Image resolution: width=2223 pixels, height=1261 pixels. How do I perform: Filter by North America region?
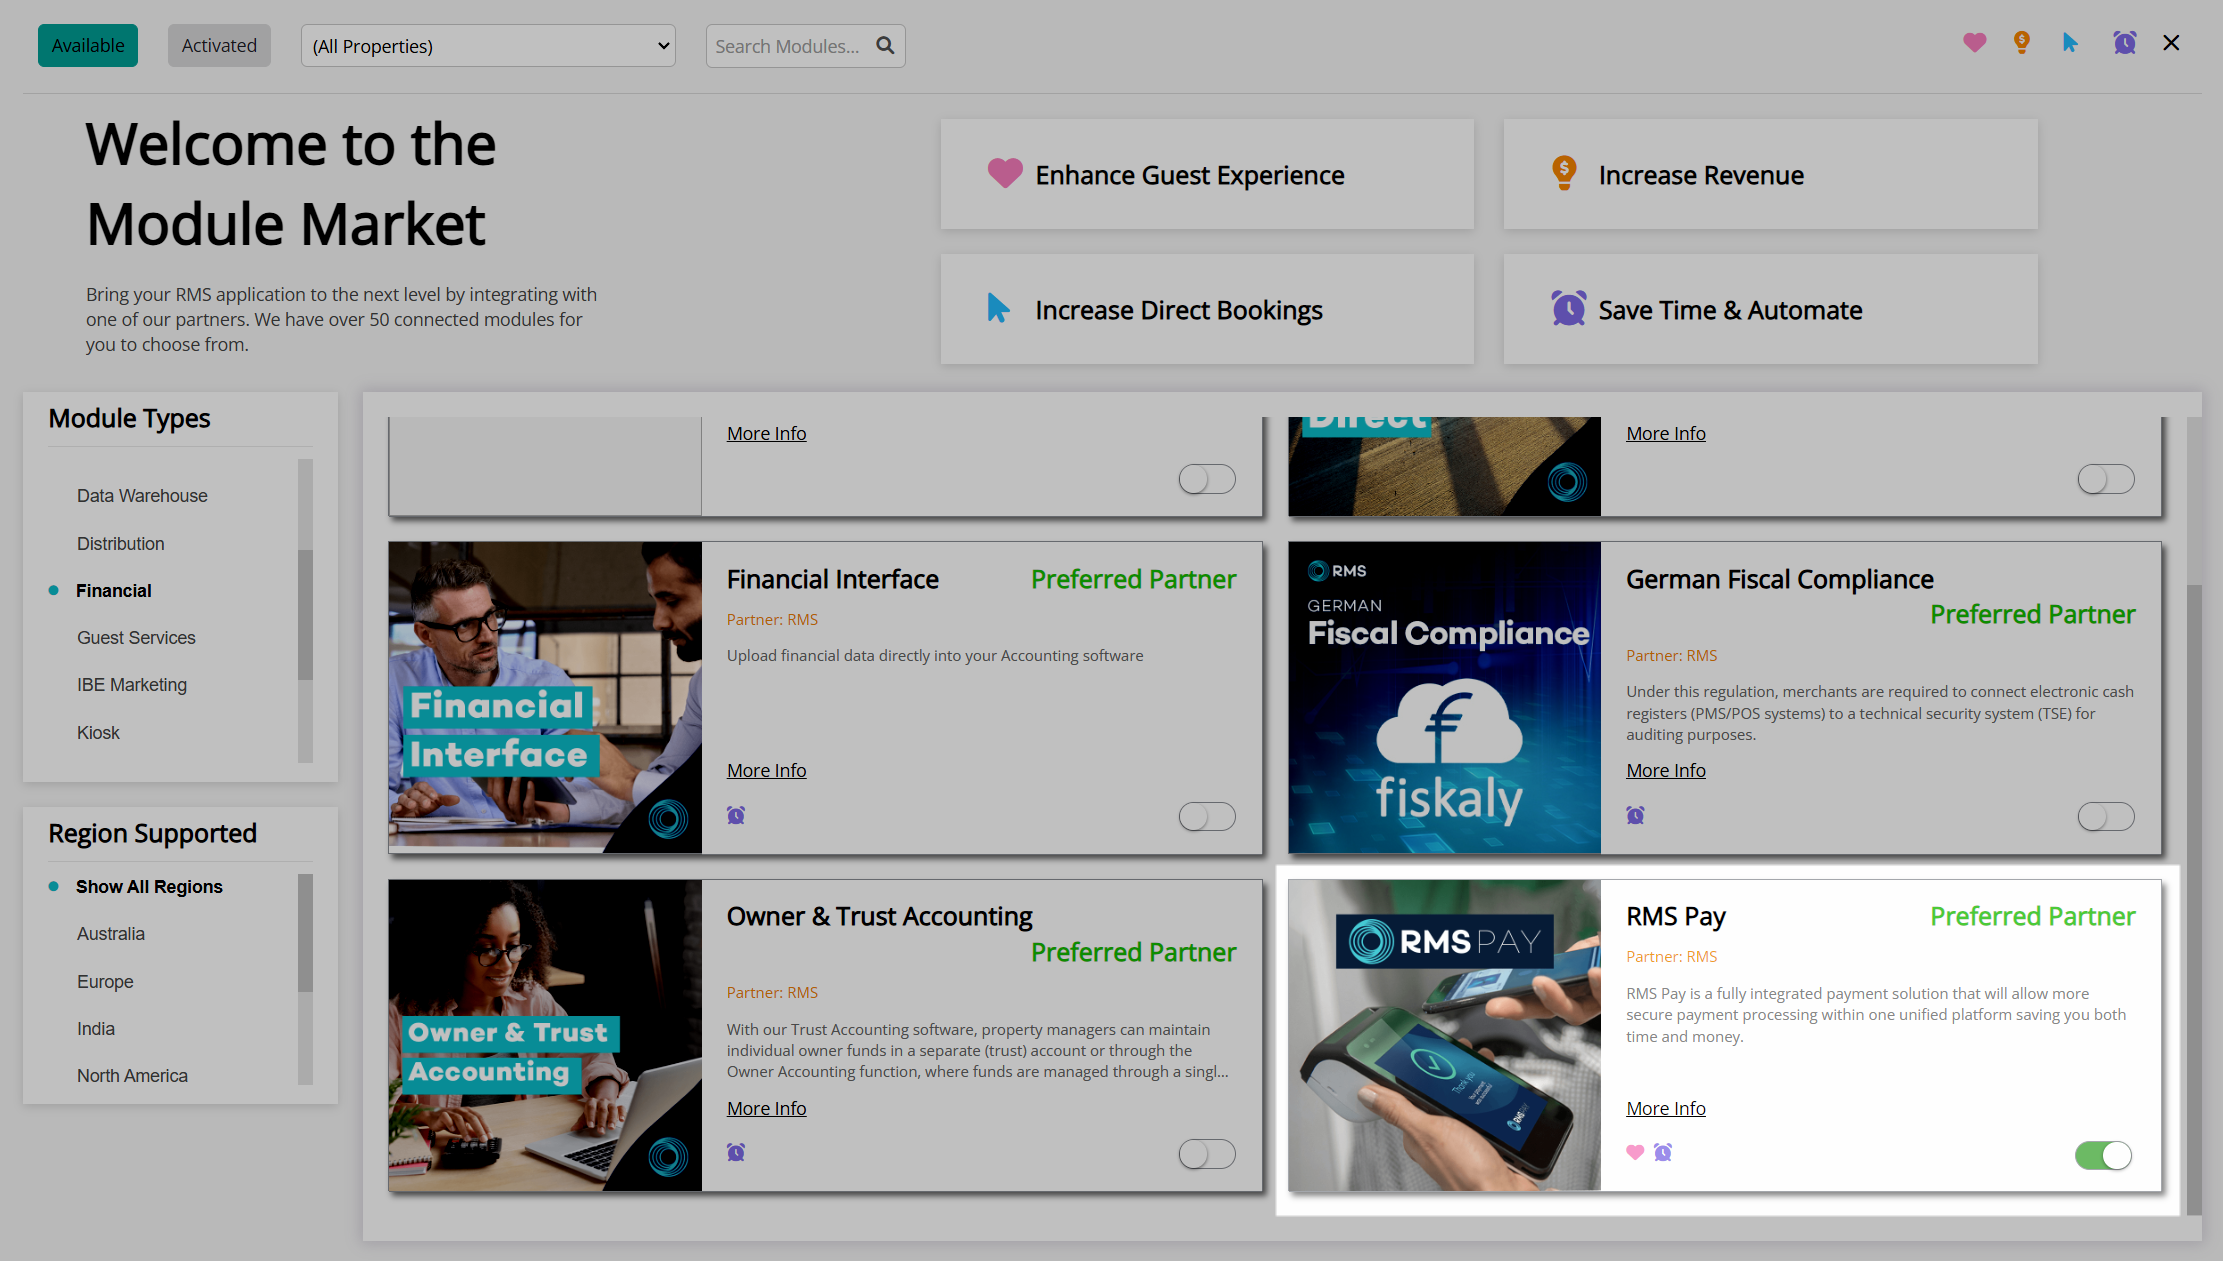132,1075
